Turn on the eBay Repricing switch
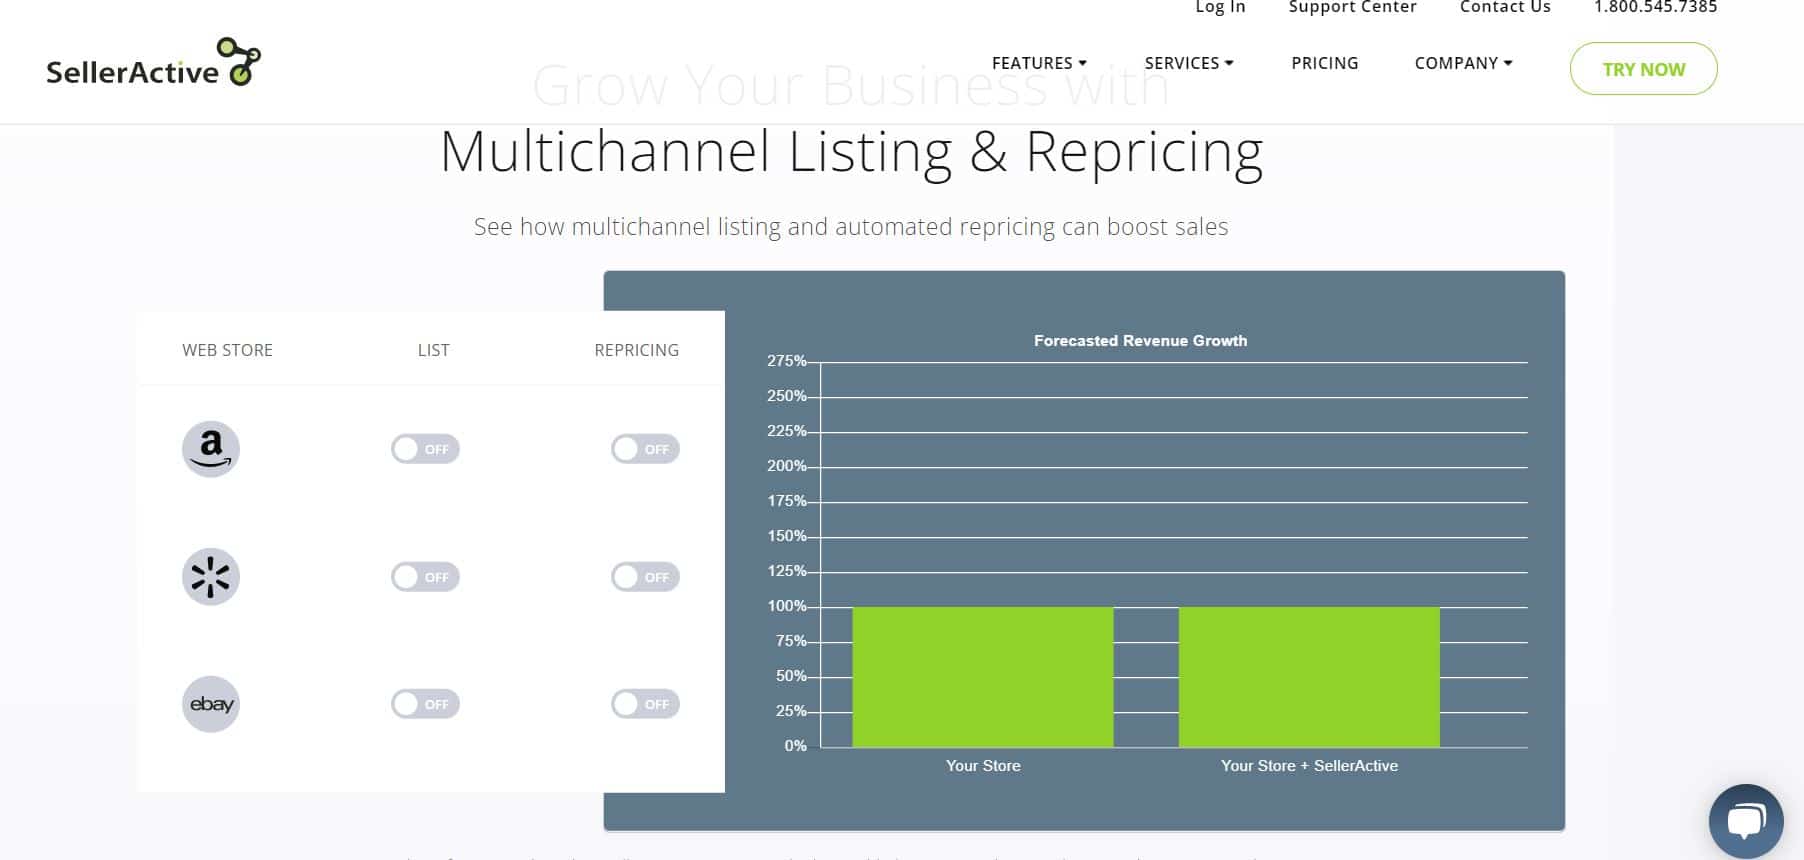The width and height of the screenshot is (1804, 860). pyautogui.click(x=645, y=704)
